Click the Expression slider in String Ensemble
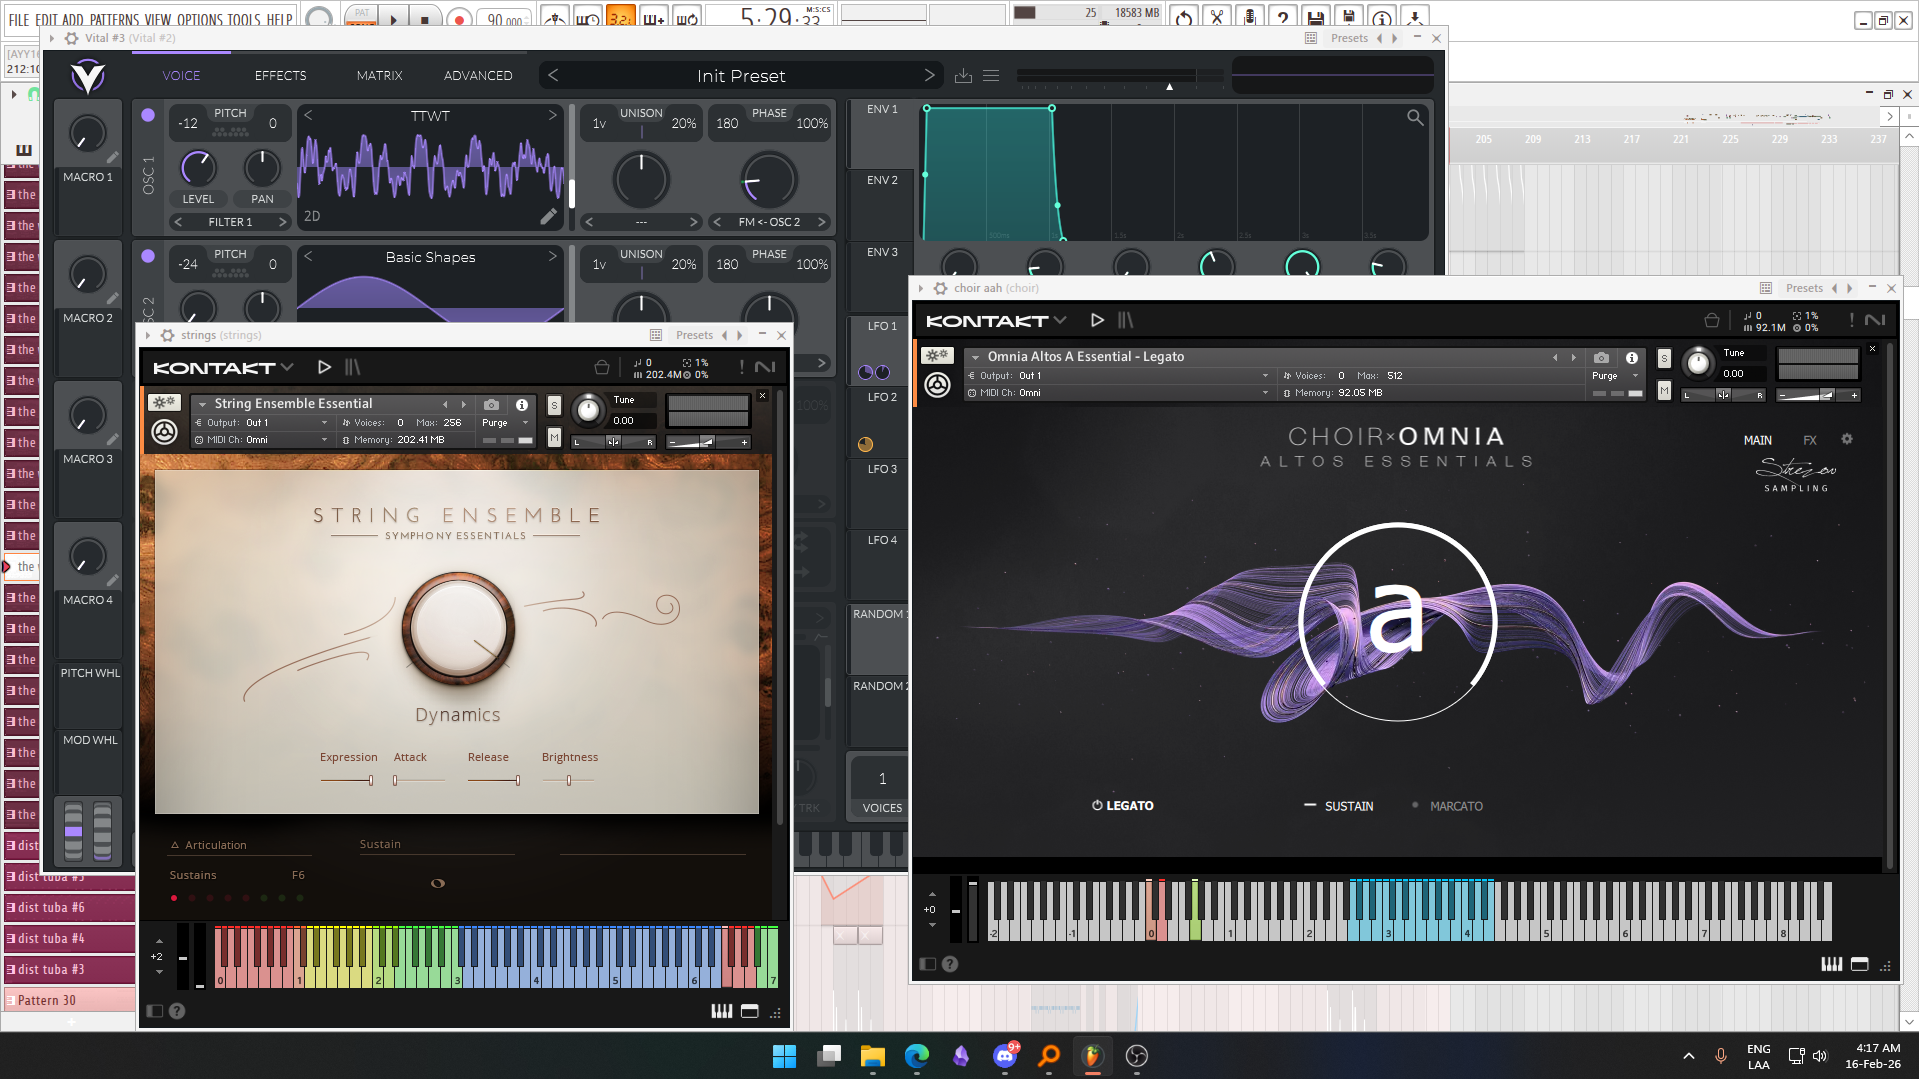The image size is (1919, 1079). (x=348, y=780)
